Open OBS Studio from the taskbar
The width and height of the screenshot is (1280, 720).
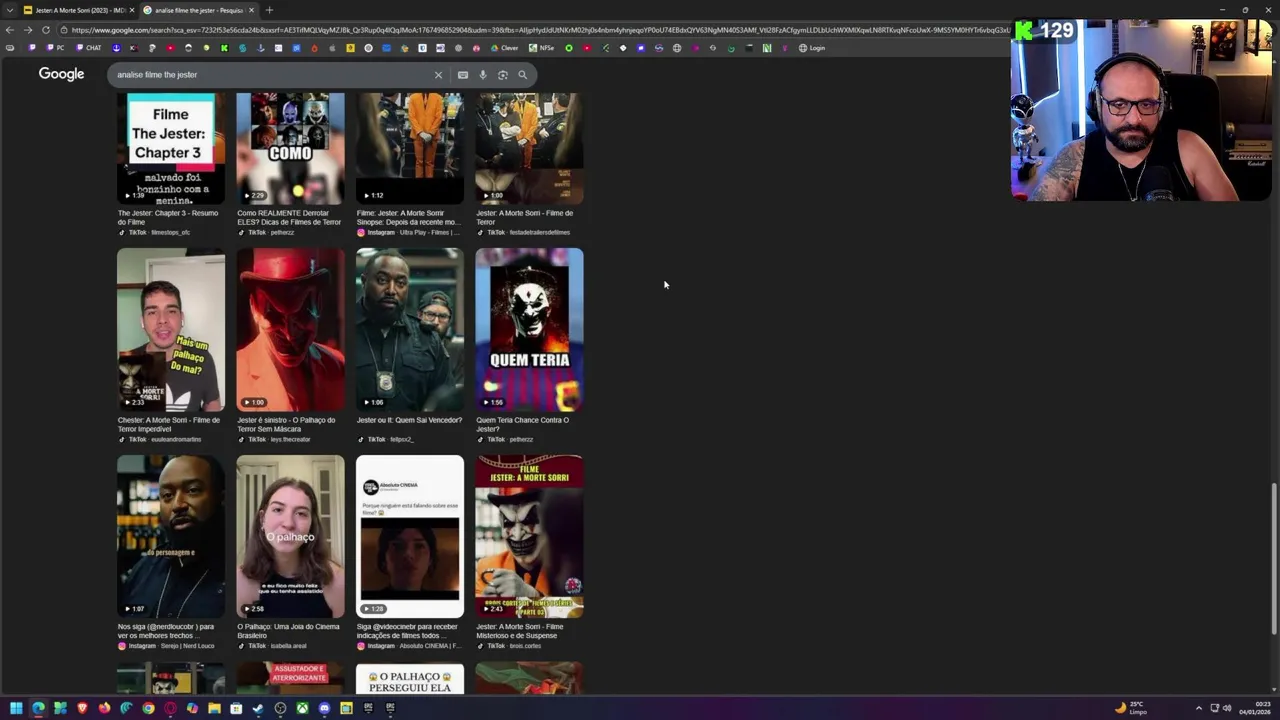(x=280, y=709)
